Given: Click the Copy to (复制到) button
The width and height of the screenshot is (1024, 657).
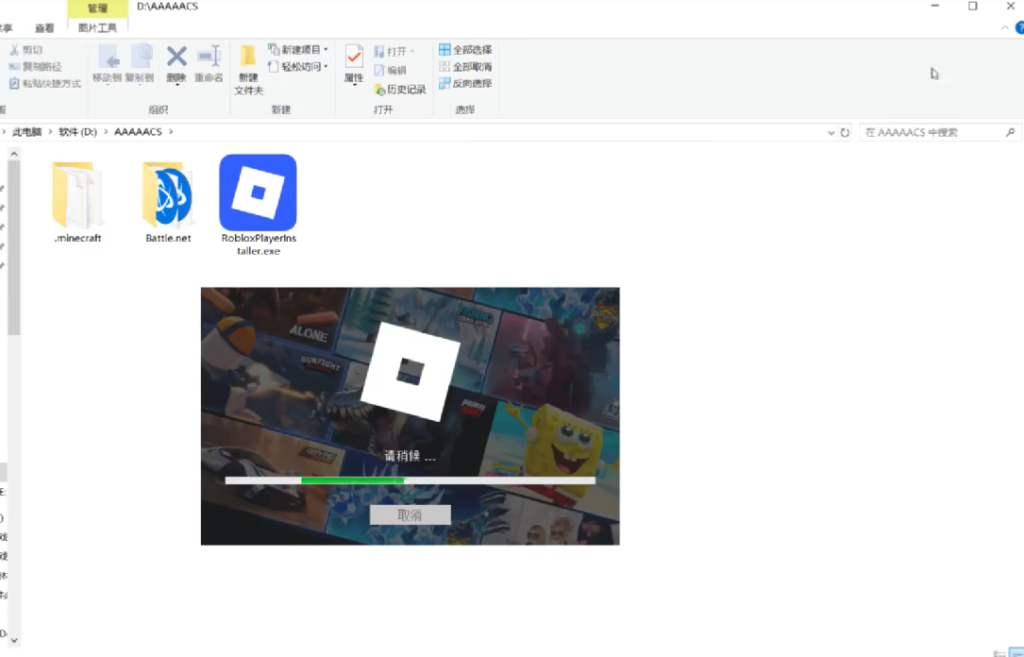Looking at the screenshot, I should (x=140, y=64).
